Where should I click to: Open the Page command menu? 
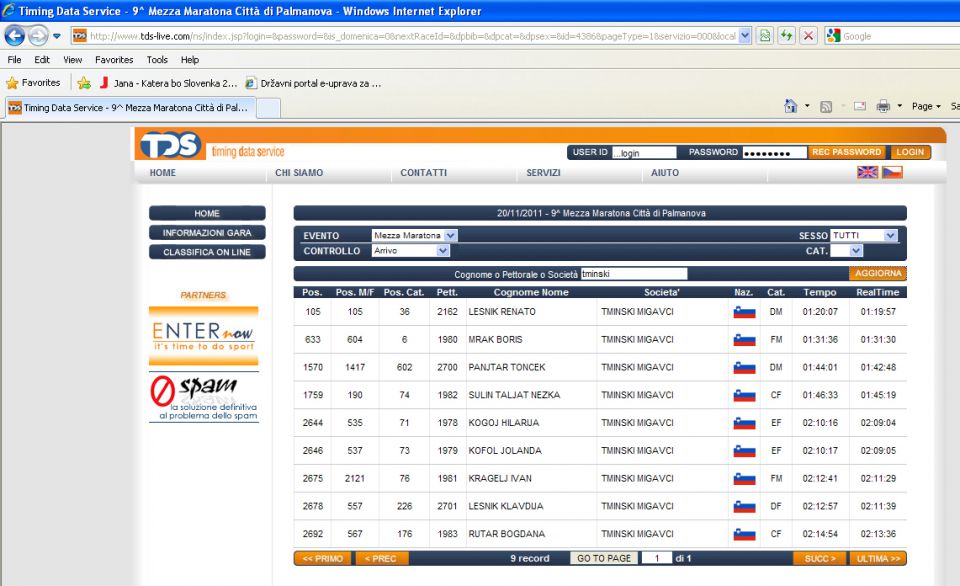pyautogui.click(x=926, y=106)
